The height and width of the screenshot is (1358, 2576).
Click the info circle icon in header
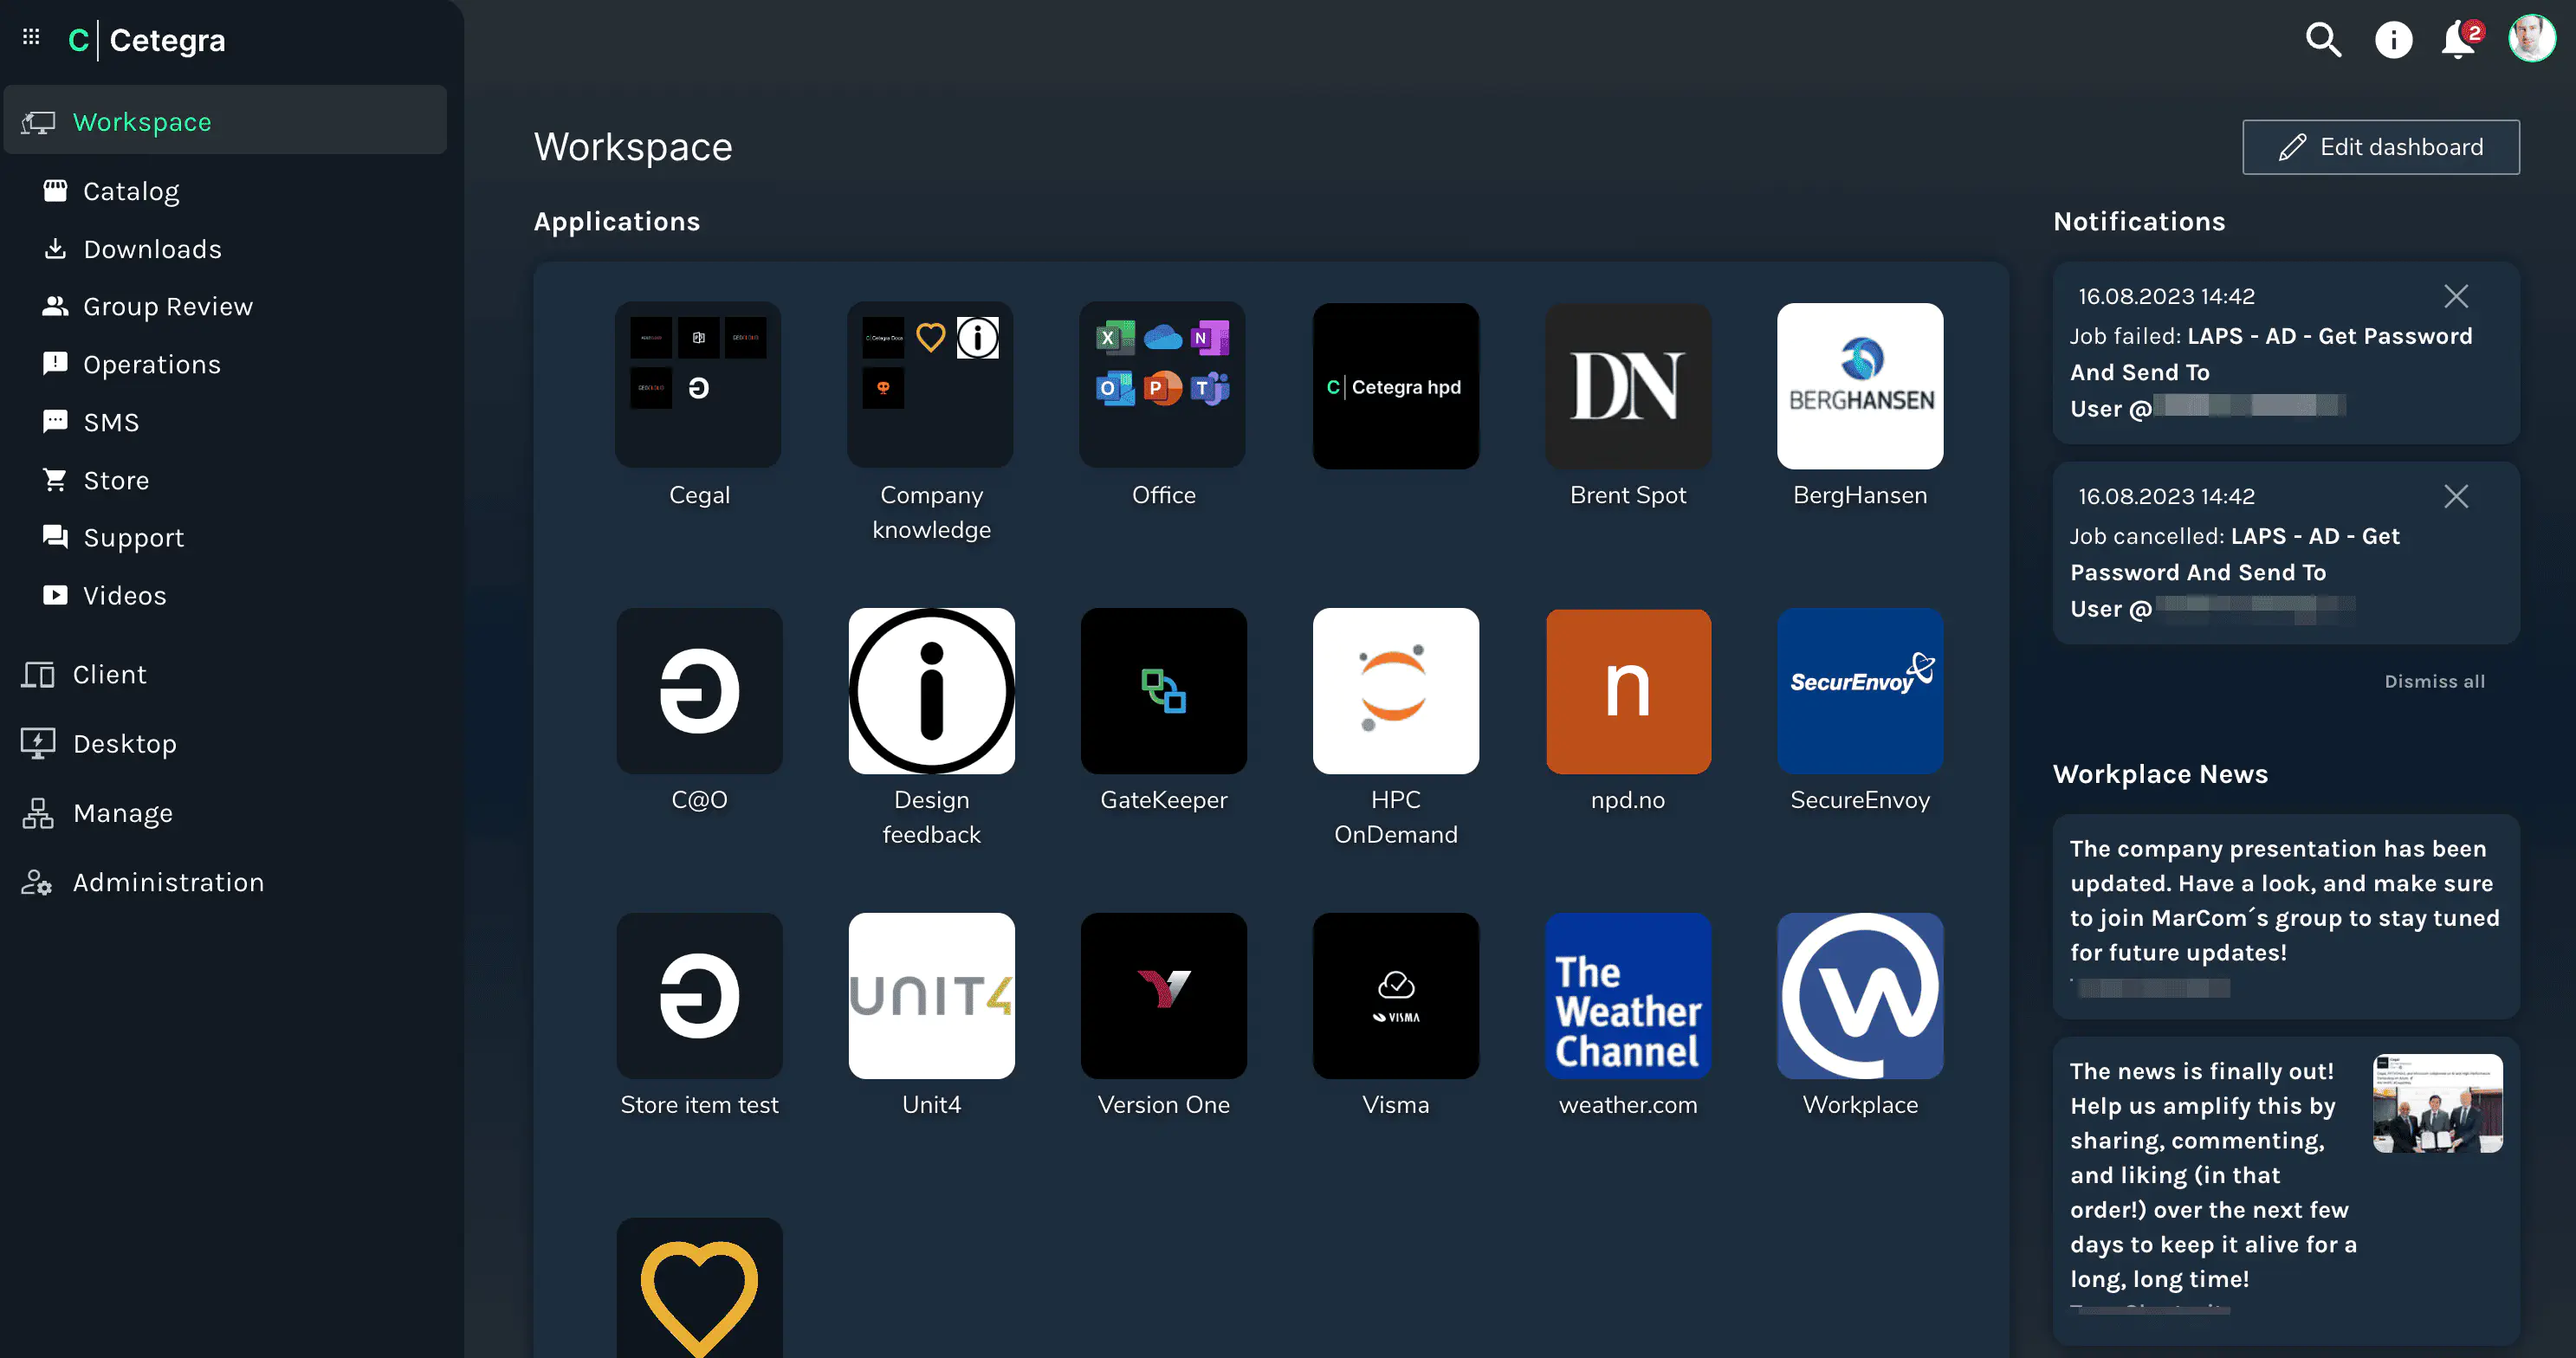(x=2393, y=40)
